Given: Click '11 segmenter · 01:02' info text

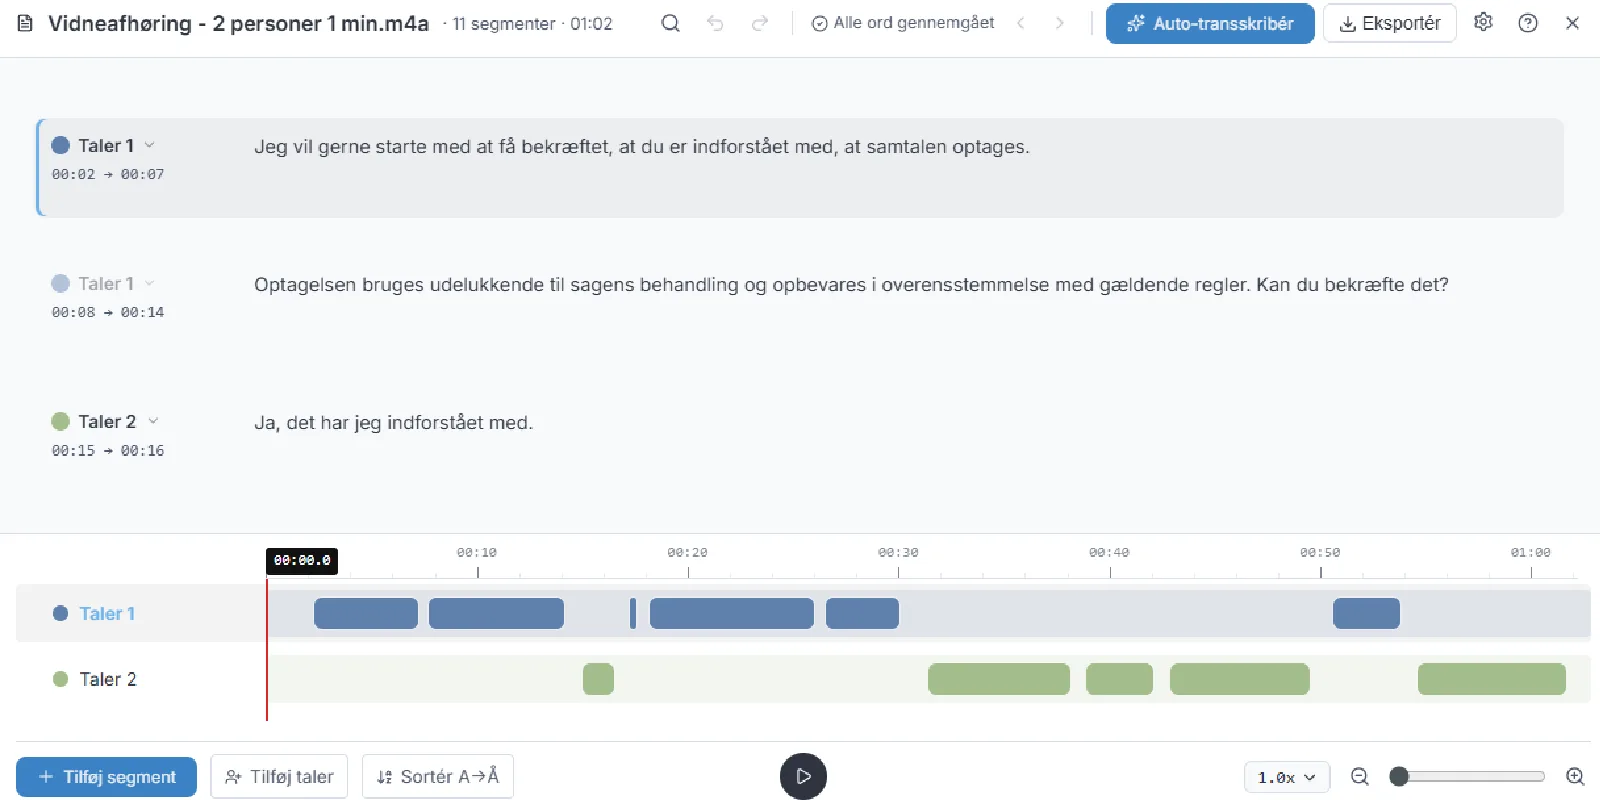Looking at the screenshot, I should (532, 23).
